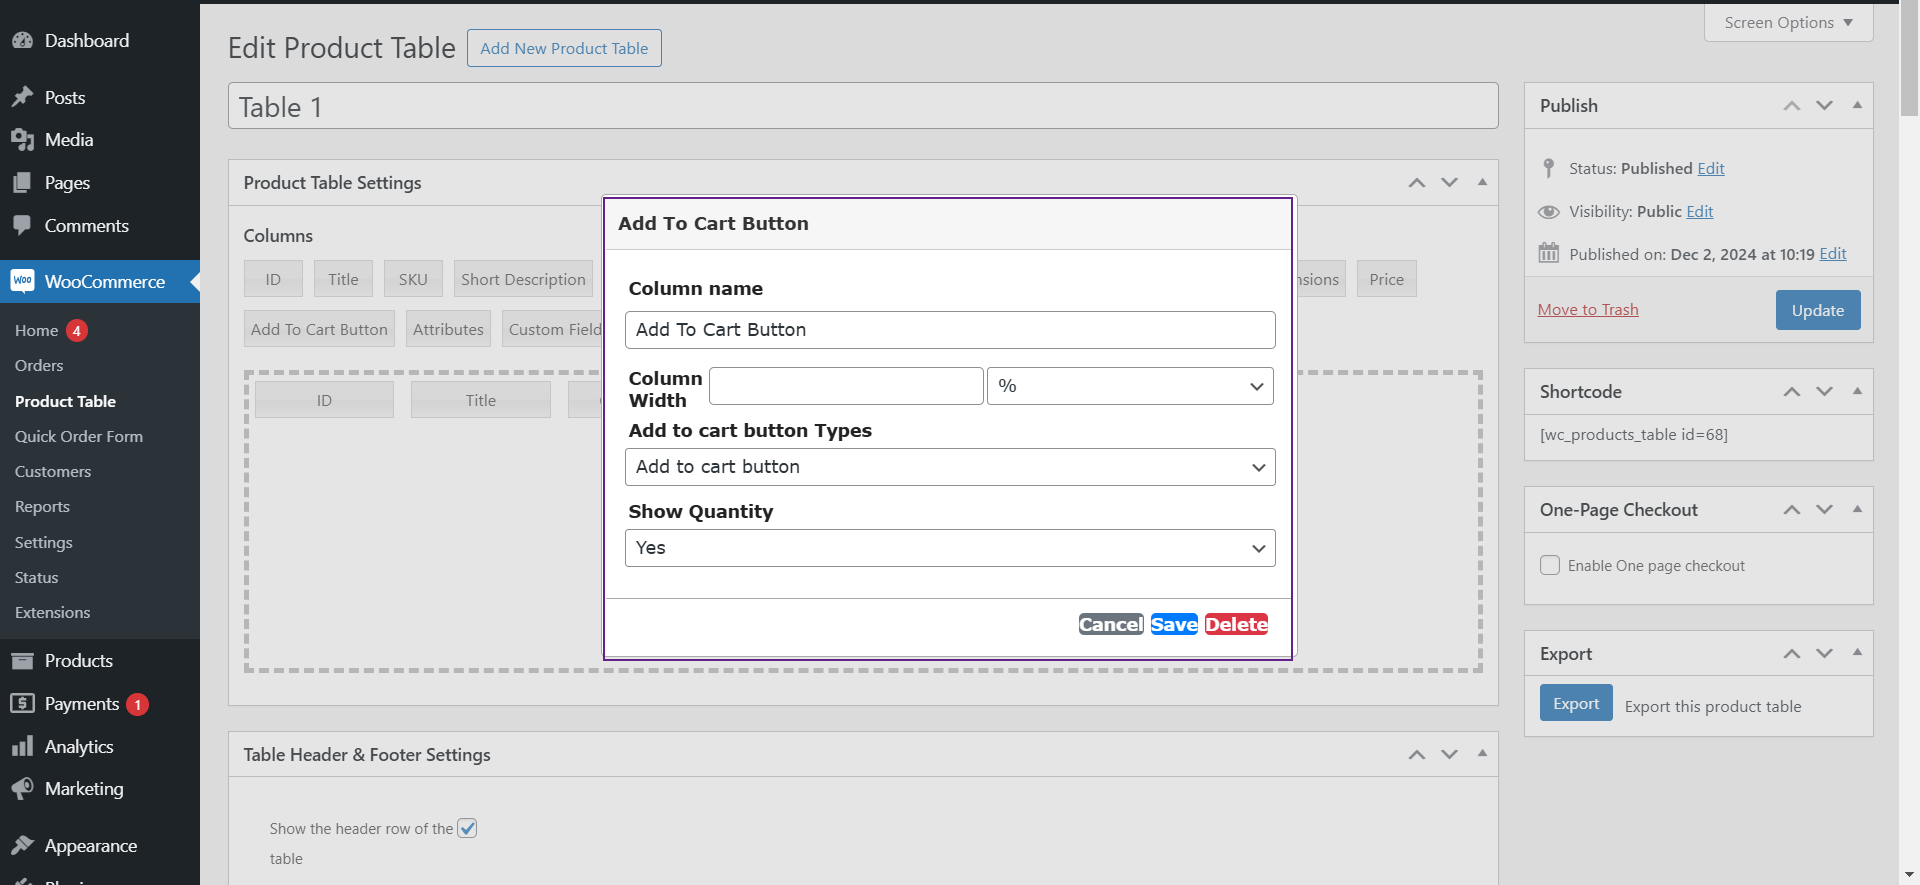Click the Marketing megaphone icon

click(x=22, y=789)
